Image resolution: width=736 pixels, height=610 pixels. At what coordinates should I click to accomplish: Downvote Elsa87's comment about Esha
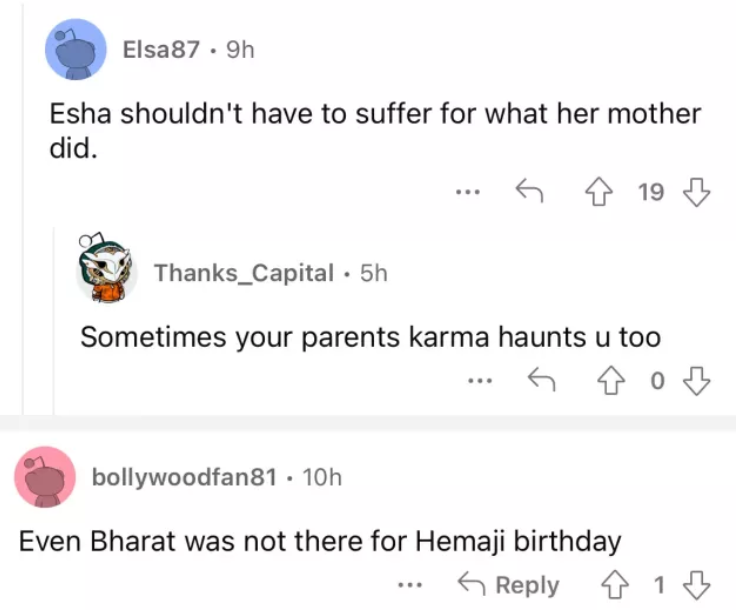(697, 191)
